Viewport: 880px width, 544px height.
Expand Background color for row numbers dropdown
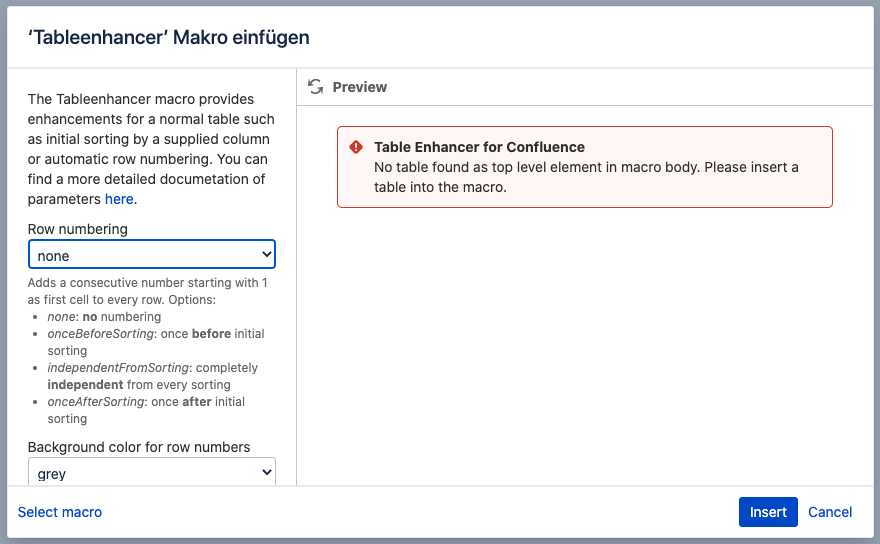[x=151, y=473]
